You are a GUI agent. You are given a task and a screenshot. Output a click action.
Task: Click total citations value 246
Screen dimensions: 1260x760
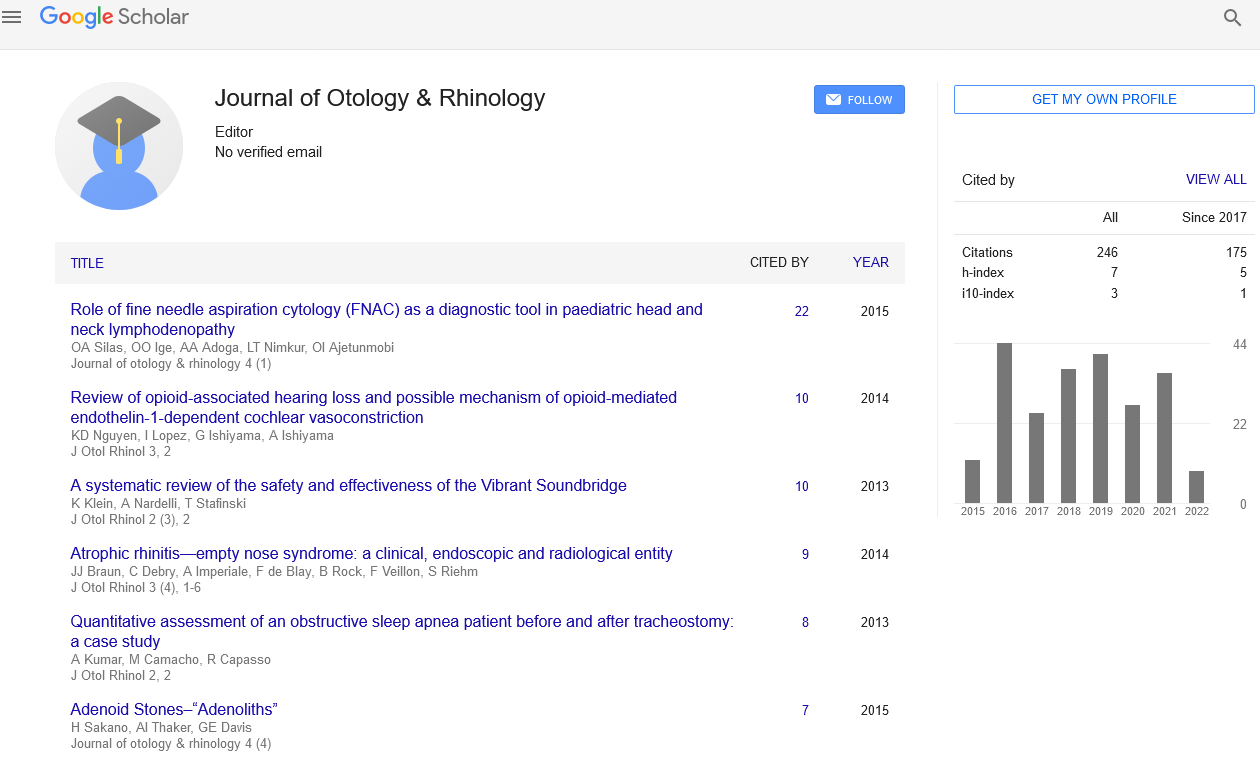coord(1107,252)
